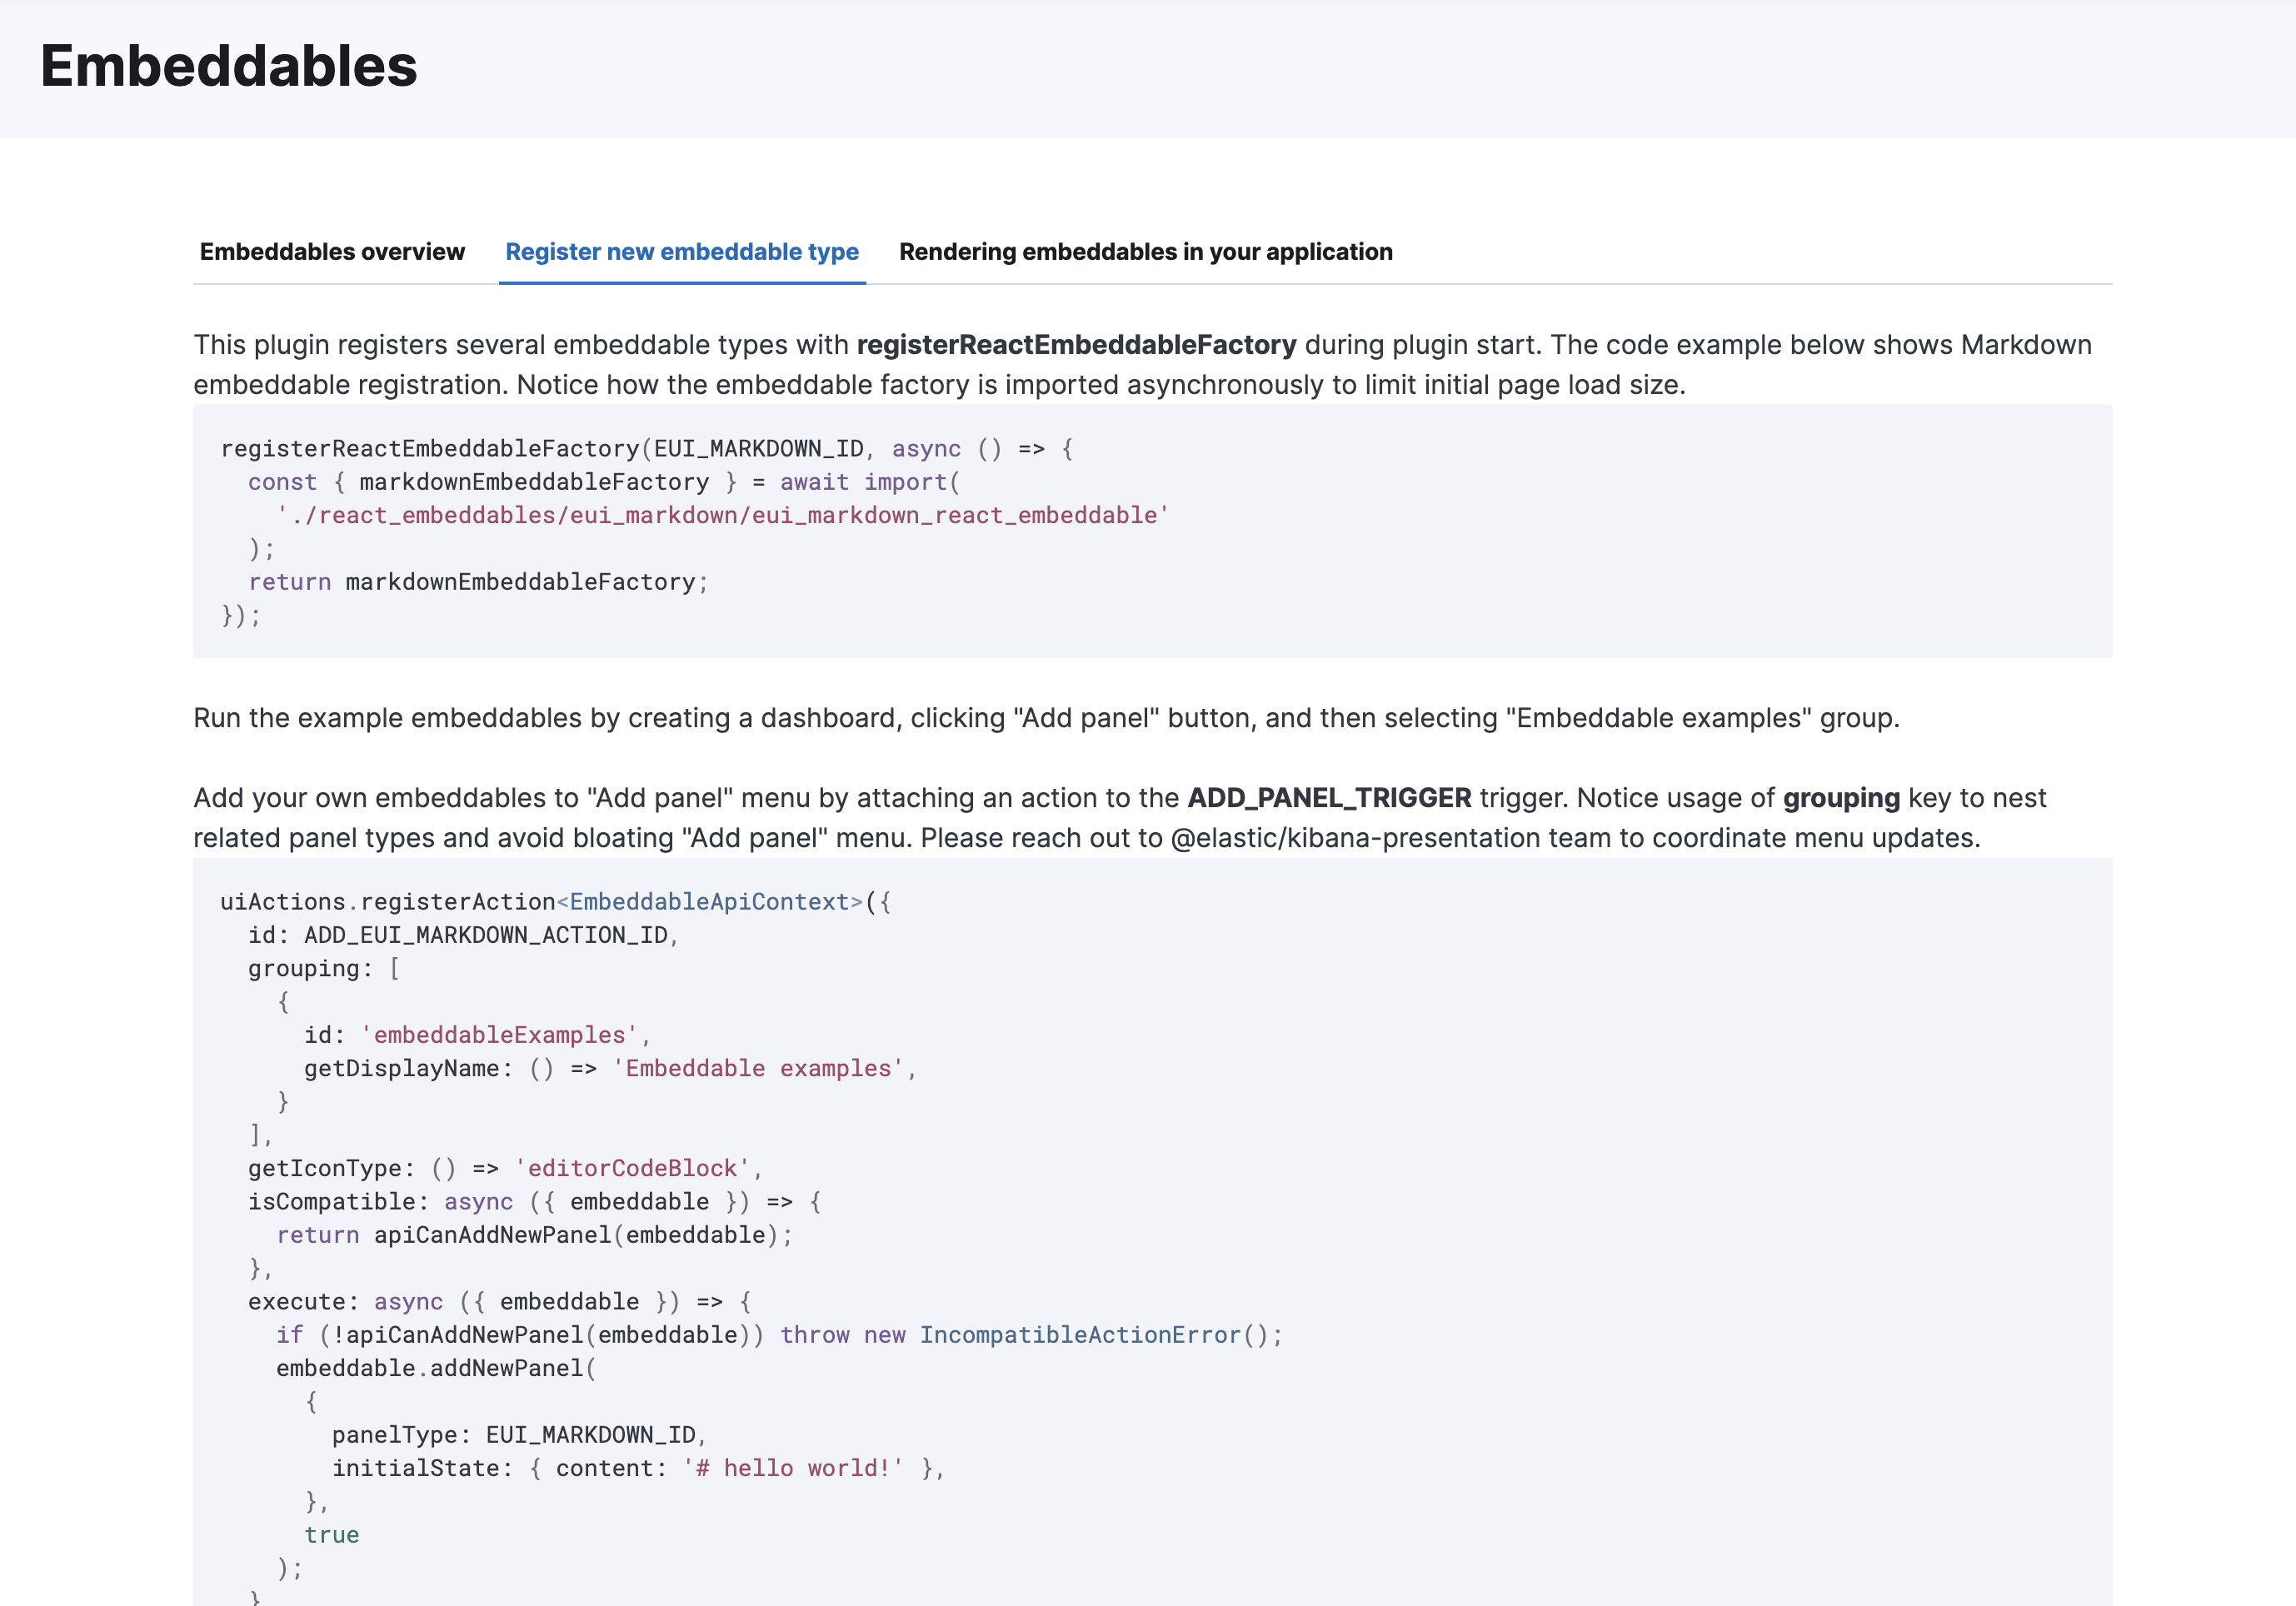Switch to Rendering embeddables in your application tab
The width and height of the screenshot is (2296, 1606).
point(1146,252)
